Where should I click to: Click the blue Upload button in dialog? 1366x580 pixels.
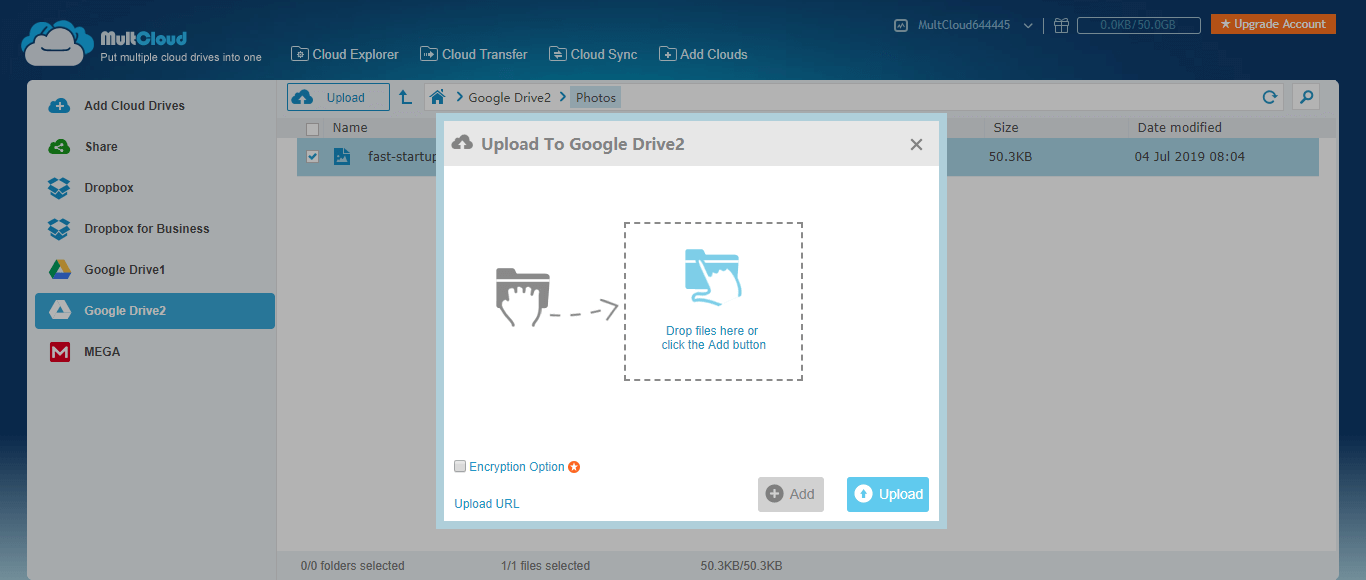[x=888, y=494]
